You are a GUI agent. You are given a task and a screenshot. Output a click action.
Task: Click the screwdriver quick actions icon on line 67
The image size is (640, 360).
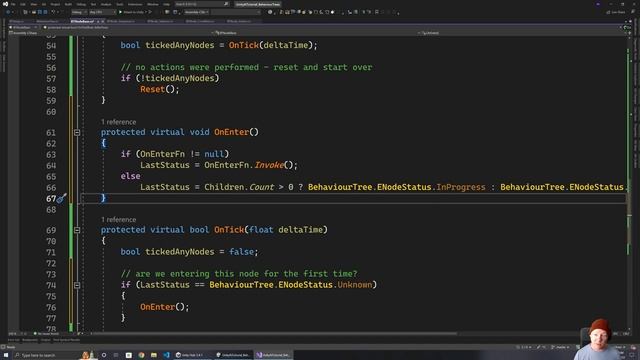(62, 198)
